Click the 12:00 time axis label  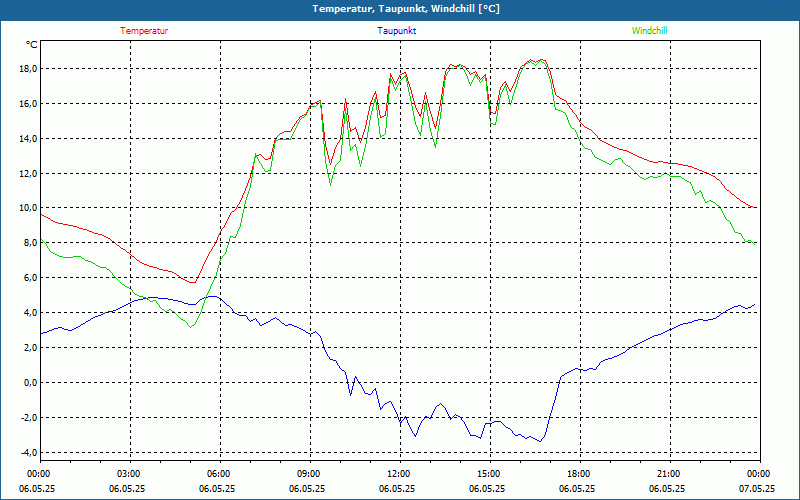point(399,474)
